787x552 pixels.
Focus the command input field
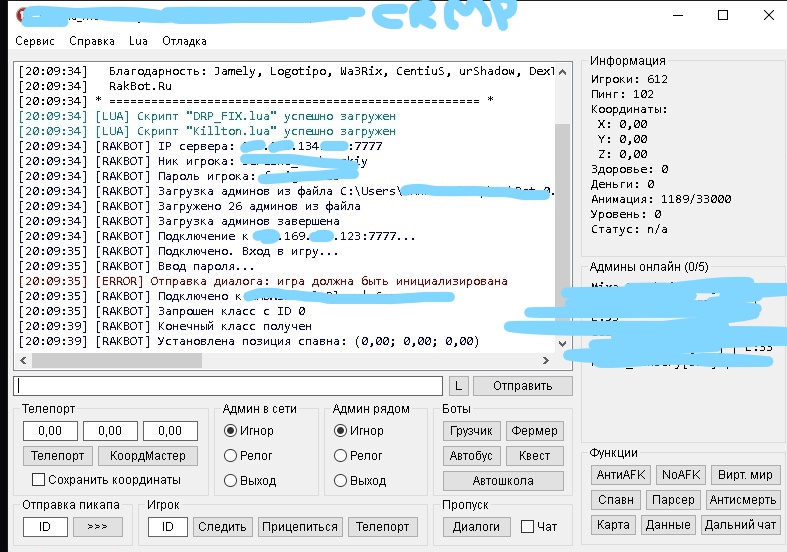228,386
